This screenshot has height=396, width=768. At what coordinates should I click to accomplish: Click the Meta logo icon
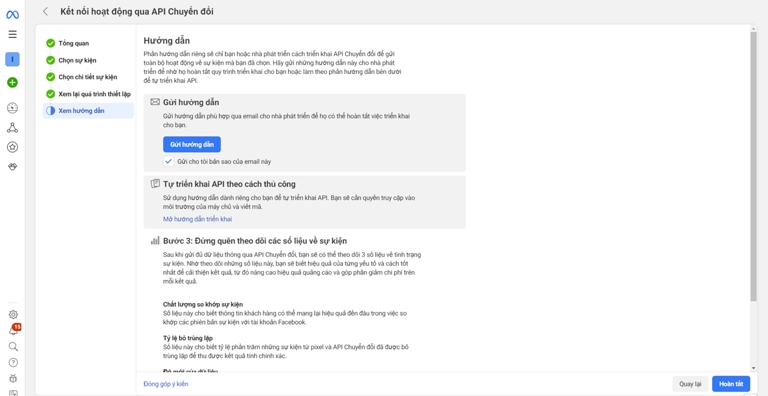coord(12,15)
